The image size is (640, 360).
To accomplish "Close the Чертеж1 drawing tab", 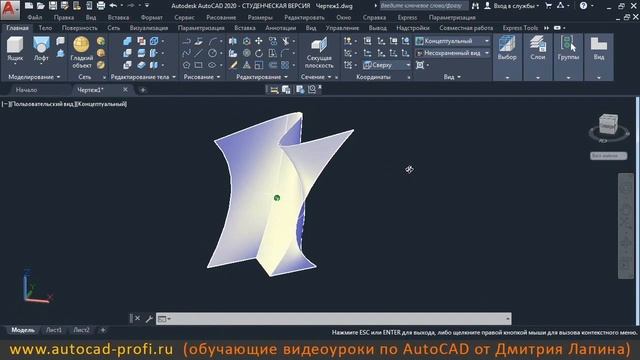I will tap(125, 89).
